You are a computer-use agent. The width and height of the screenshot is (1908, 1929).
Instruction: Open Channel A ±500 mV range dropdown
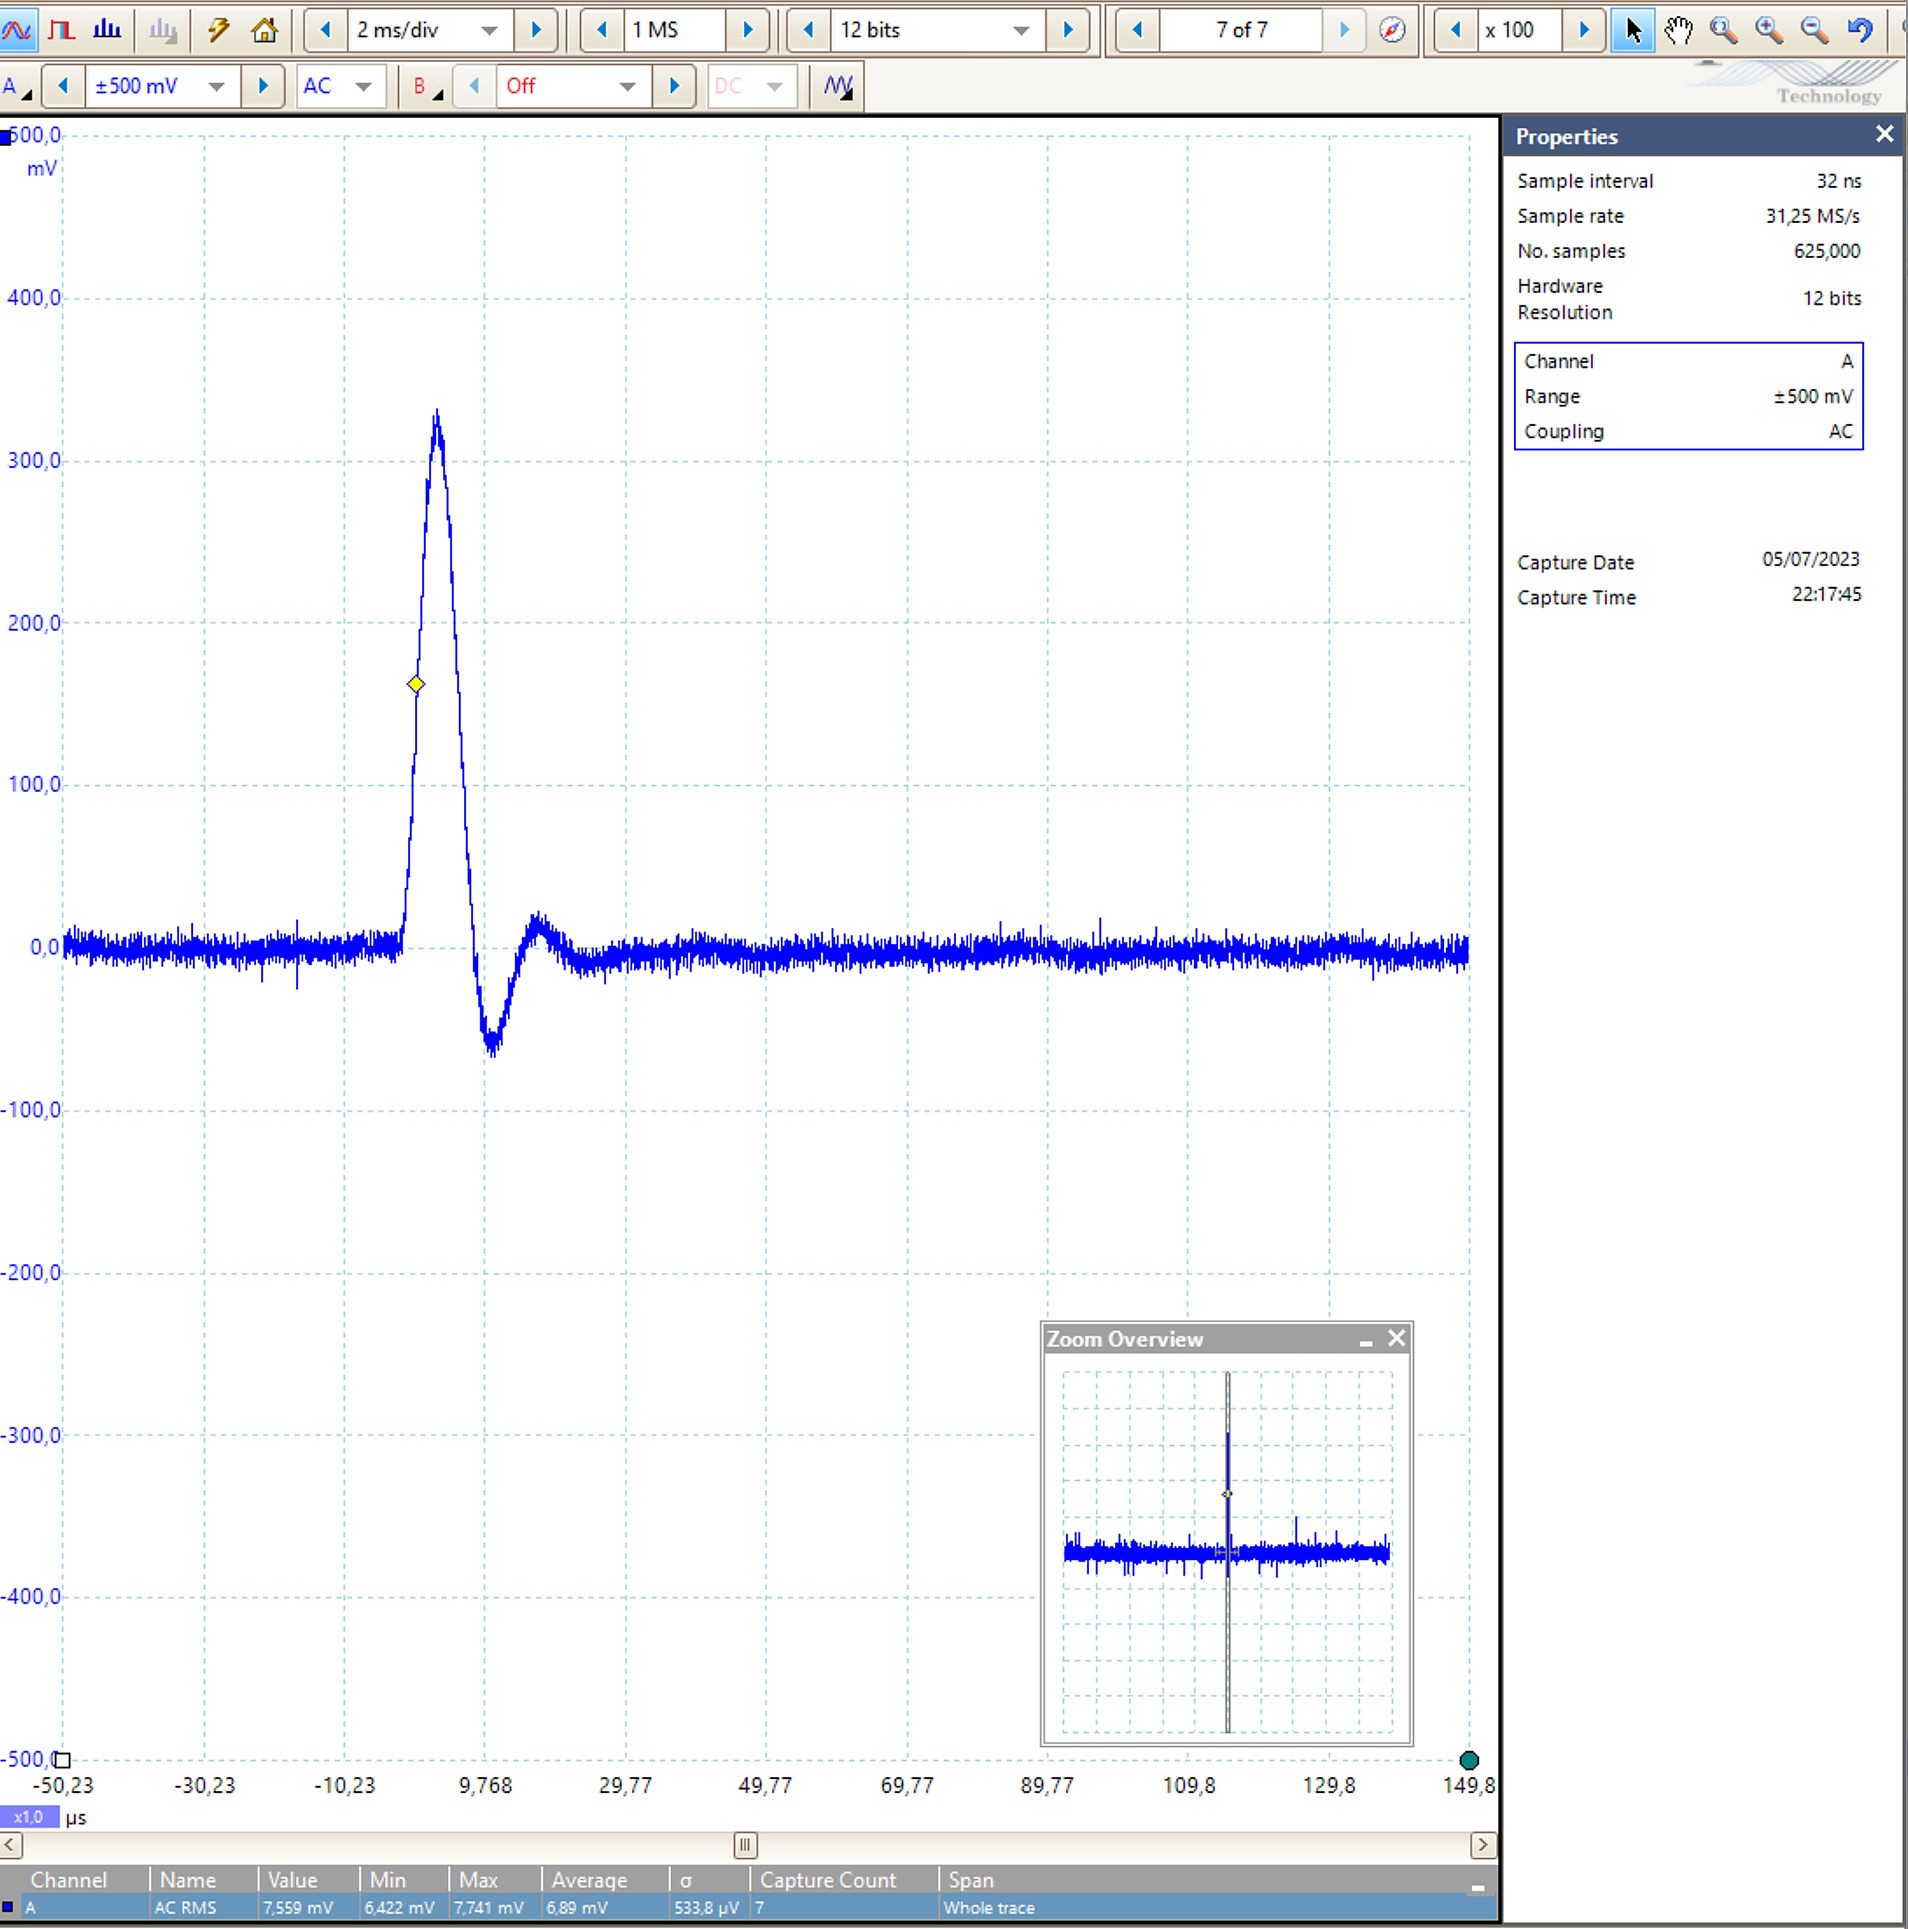(x=216, y=87)
